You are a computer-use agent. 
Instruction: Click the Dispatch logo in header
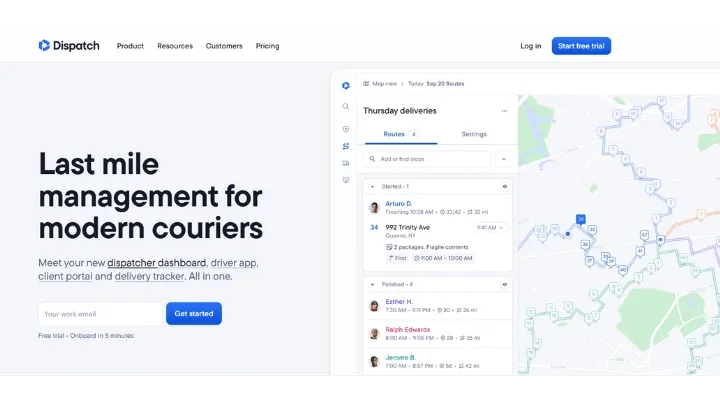coord(69,45)
